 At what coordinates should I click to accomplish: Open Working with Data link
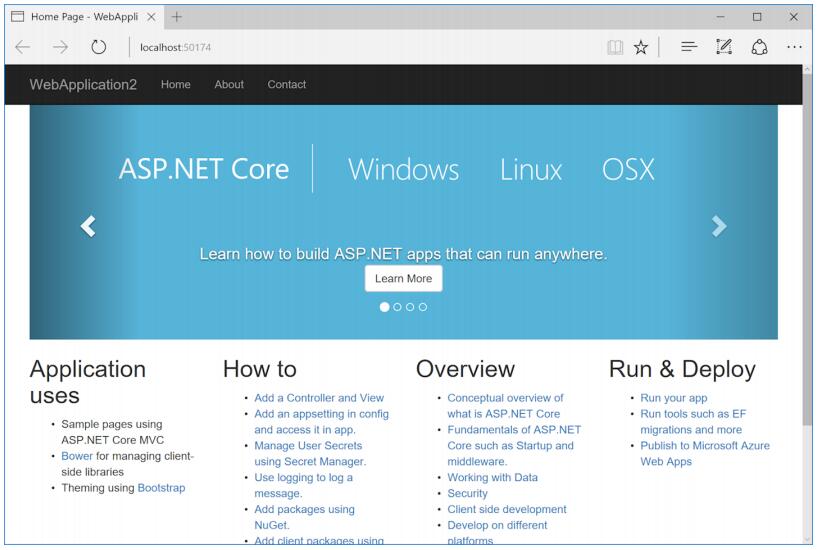[x=493, y=478]
